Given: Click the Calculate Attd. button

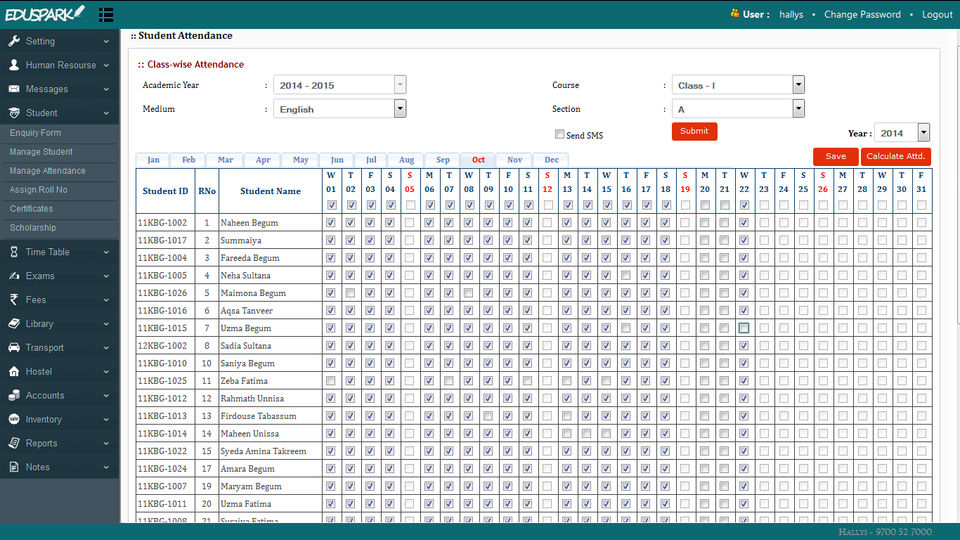Looking at the screenshot, I should point(895,156).
